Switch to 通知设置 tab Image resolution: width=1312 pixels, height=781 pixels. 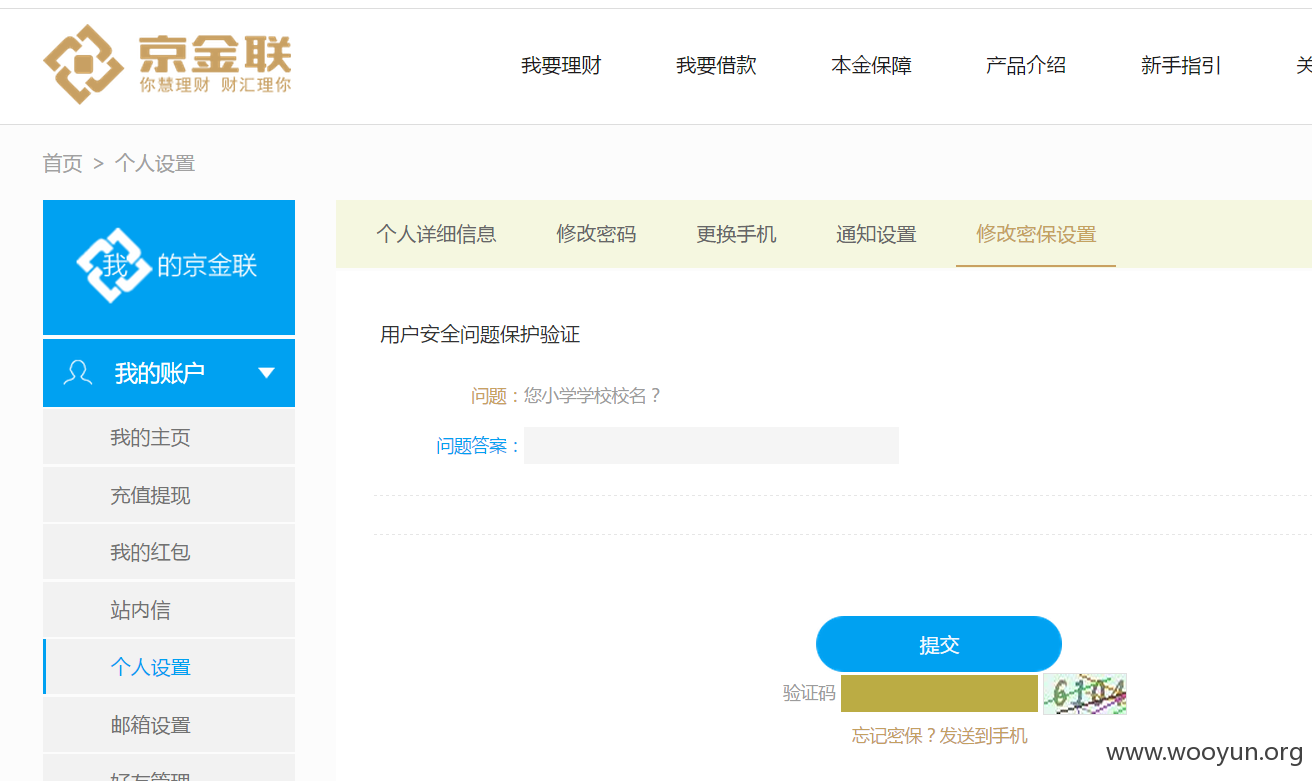click(876, 234)
